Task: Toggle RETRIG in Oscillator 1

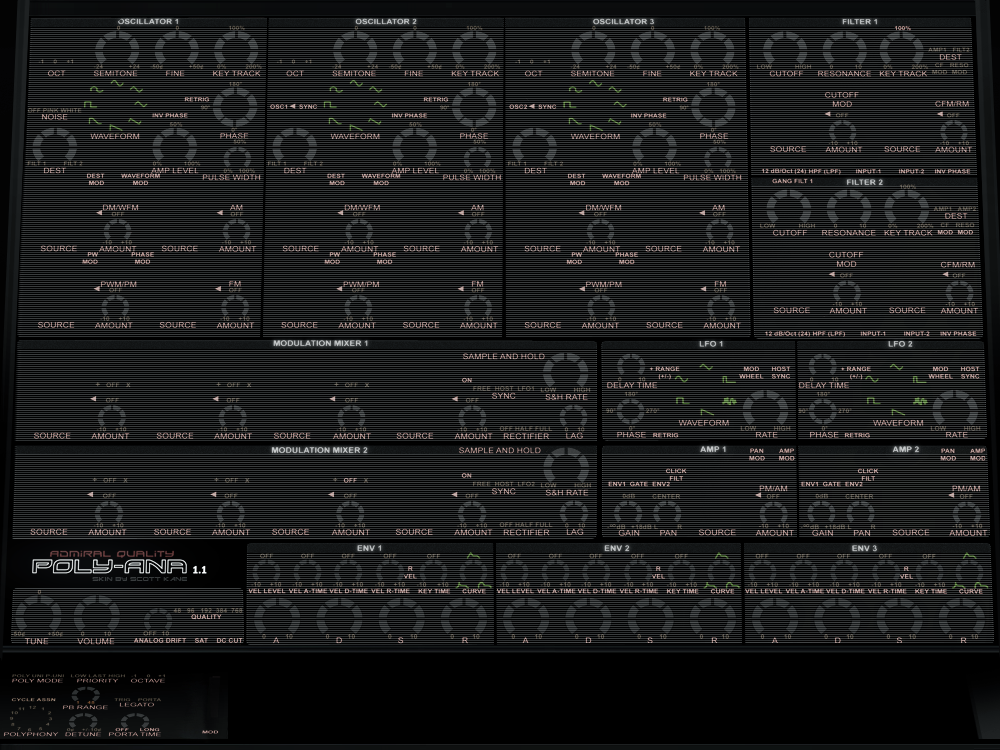Action: (196, 99)
